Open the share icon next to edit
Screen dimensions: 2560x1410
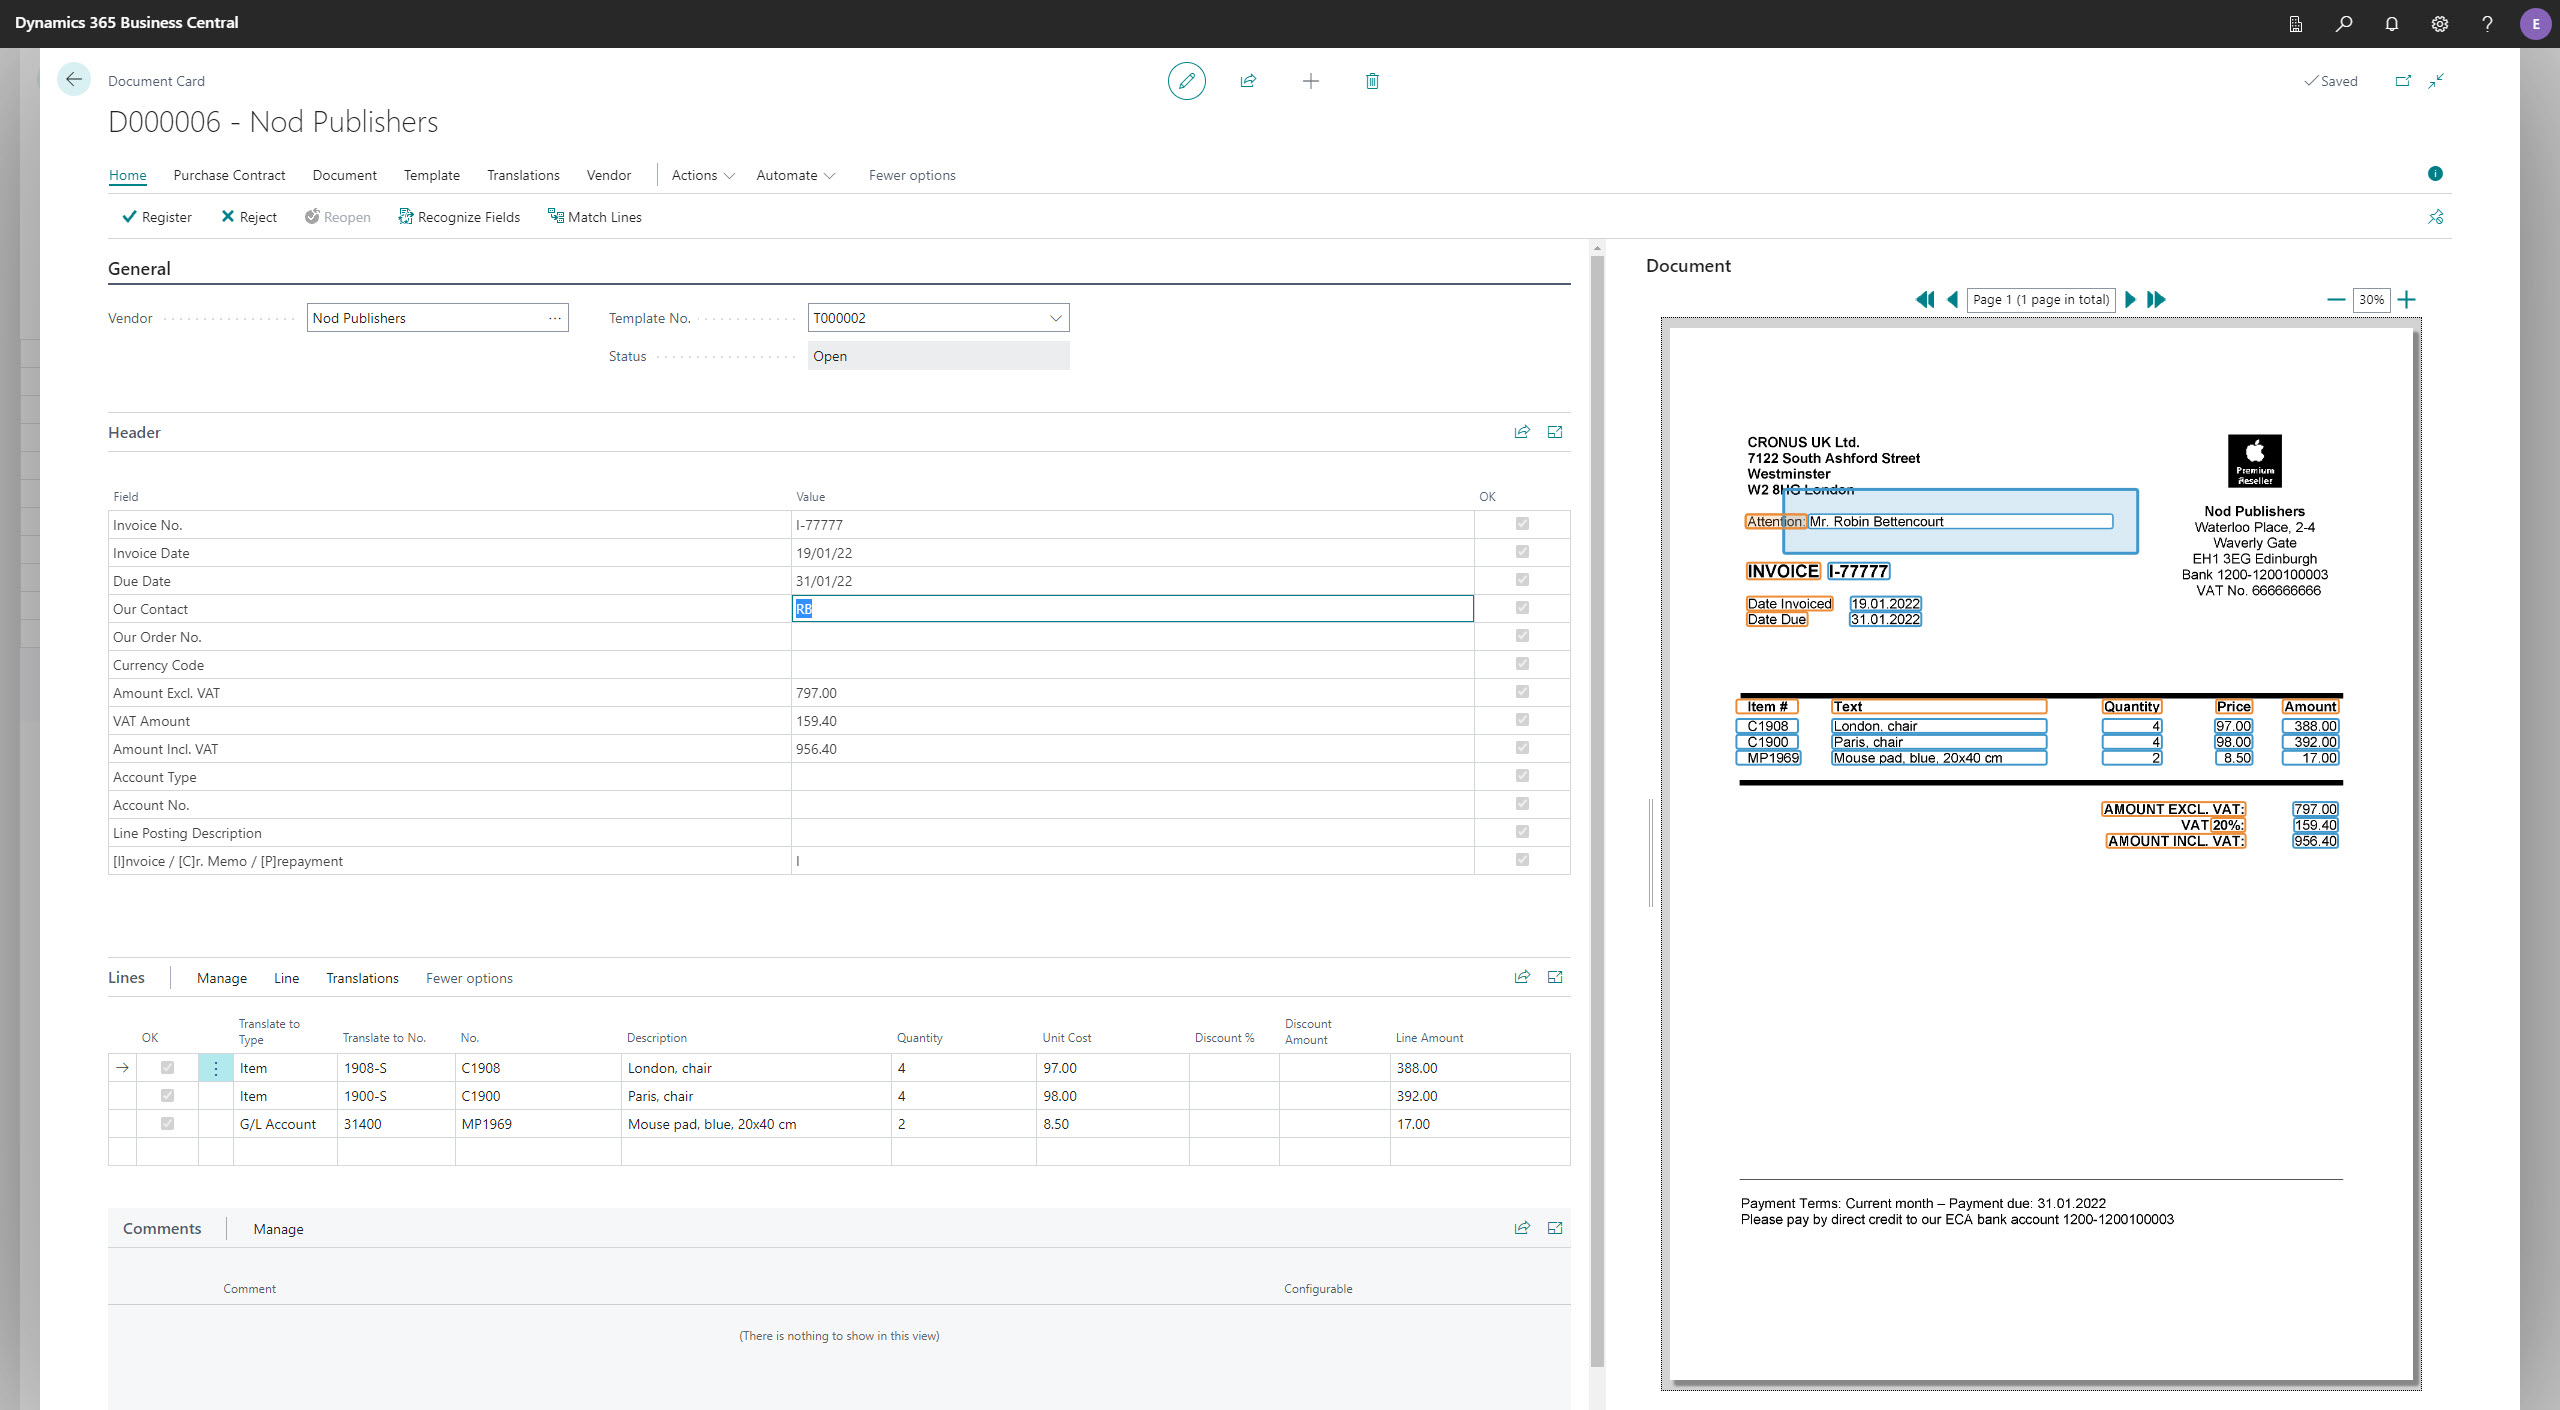tap(1248, 81)
